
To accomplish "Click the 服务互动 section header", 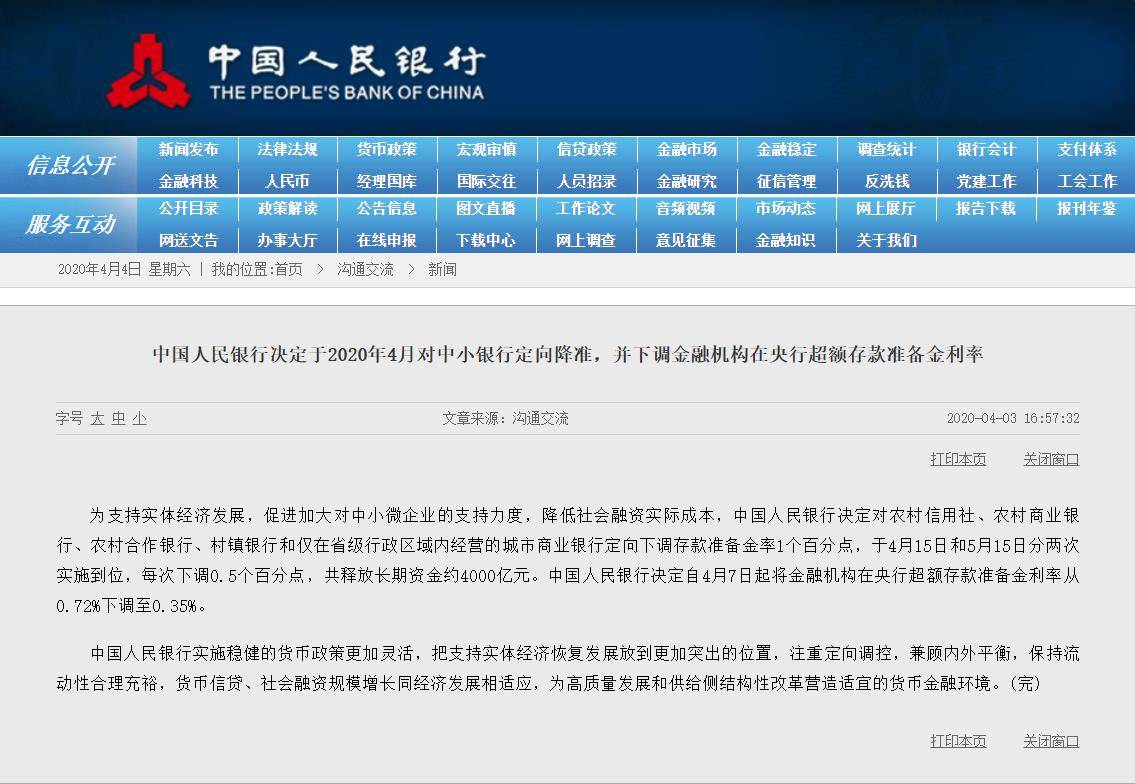I will 70,224.
